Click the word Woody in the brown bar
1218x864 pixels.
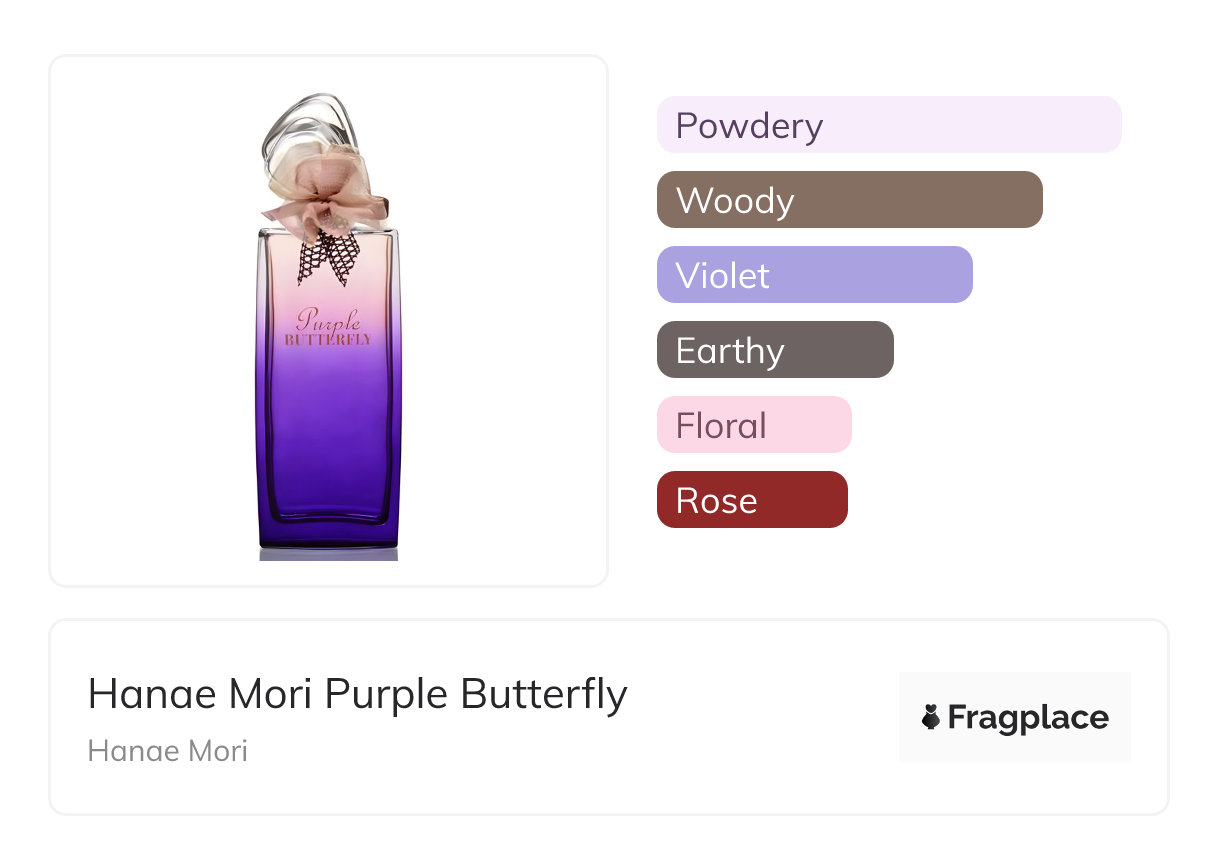735,201
